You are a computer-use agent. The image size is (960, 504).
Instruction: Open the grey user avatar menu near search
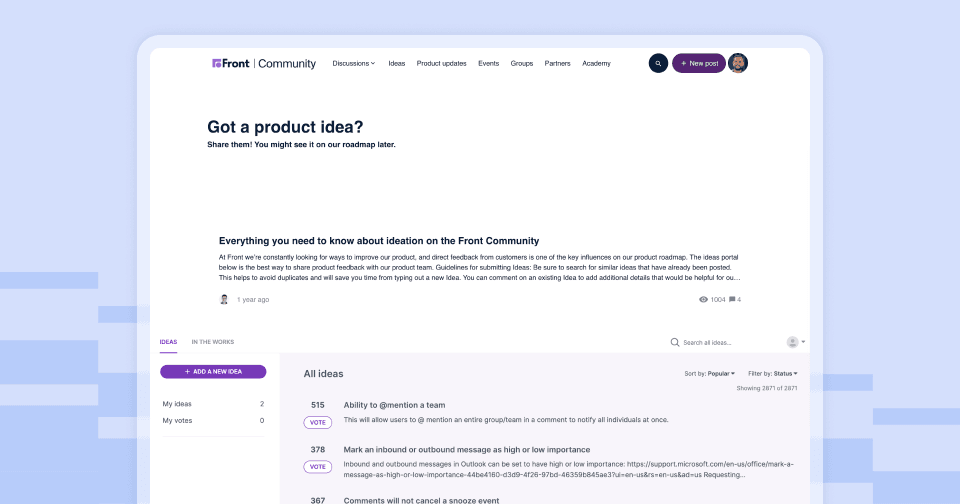[796, 342]
